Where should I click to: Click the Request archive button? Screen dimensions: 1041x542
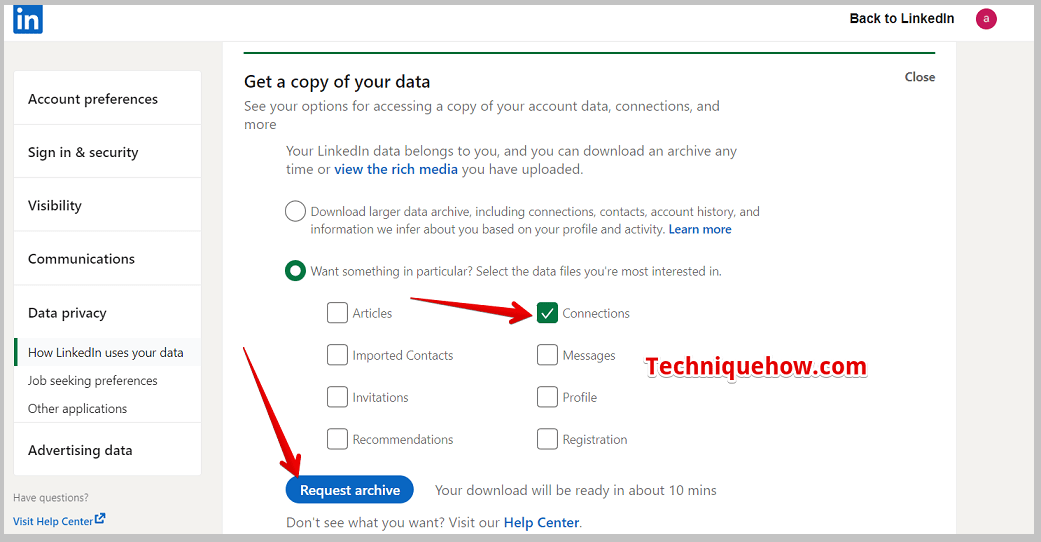click(350, 490)
